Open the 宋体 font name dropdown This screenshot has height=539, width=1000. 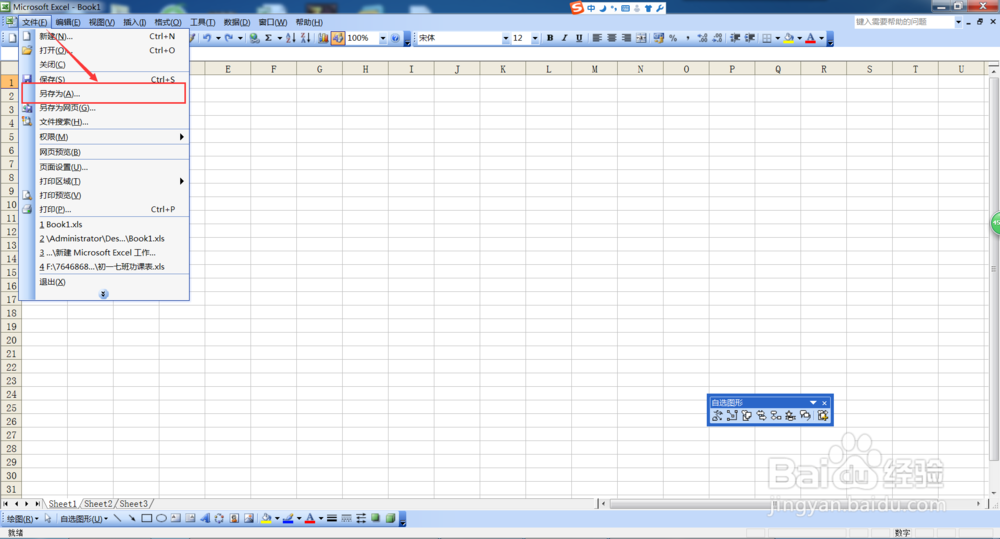[506, 38]
